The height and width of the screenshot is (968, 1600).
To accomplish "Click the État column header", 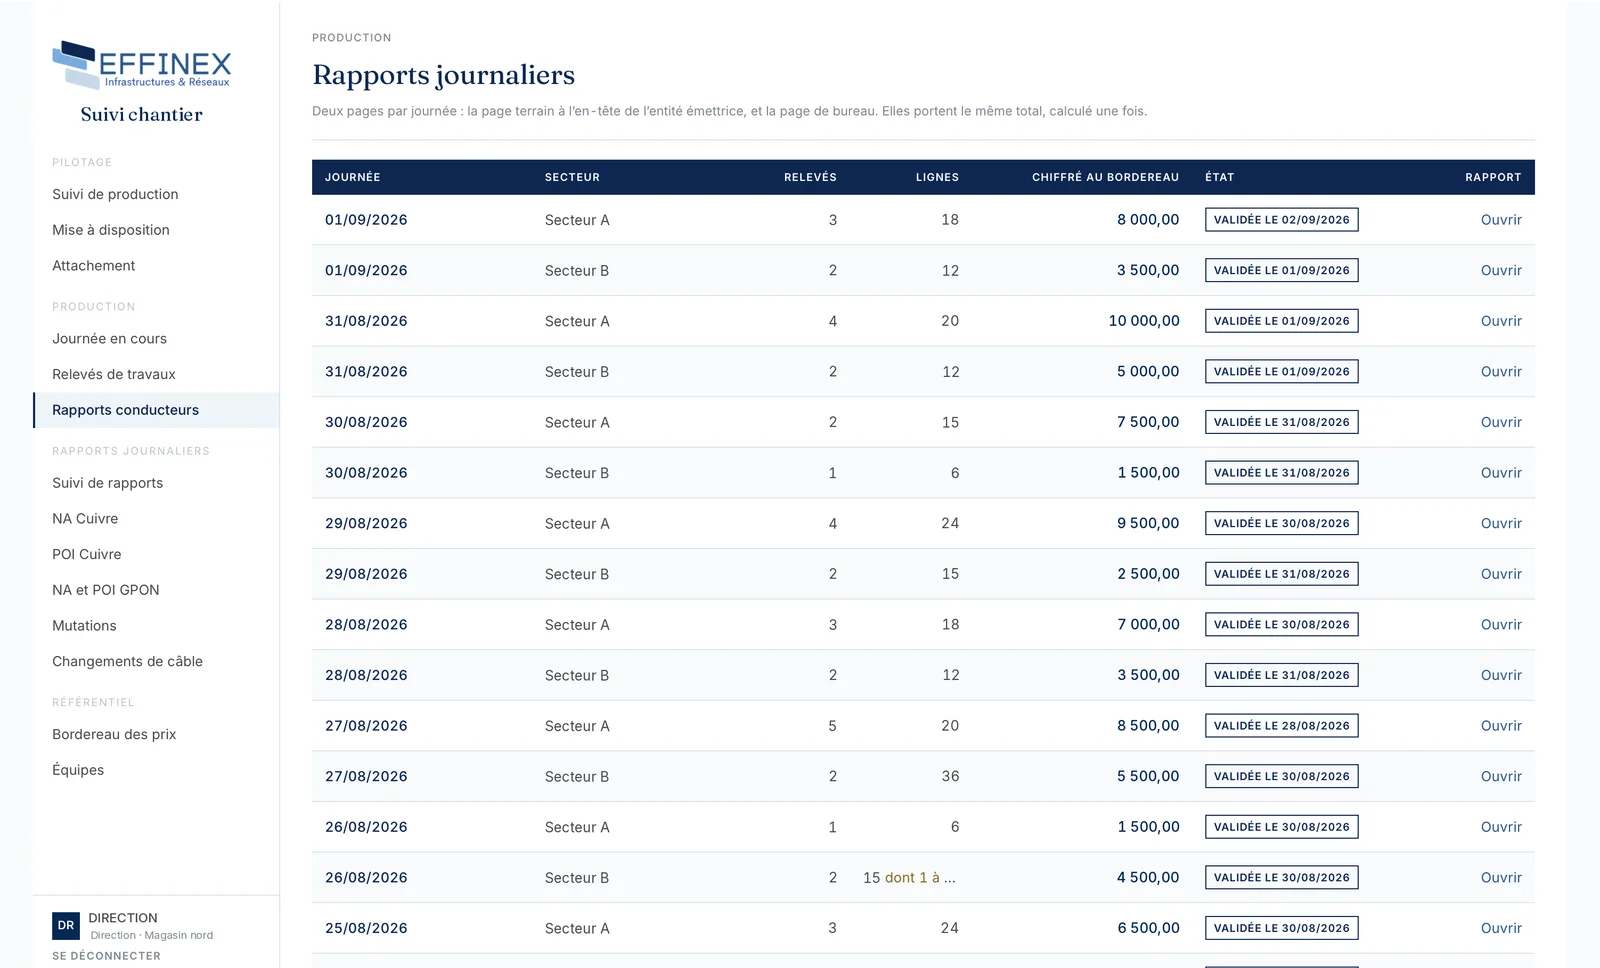I will tap(1219, 177).
